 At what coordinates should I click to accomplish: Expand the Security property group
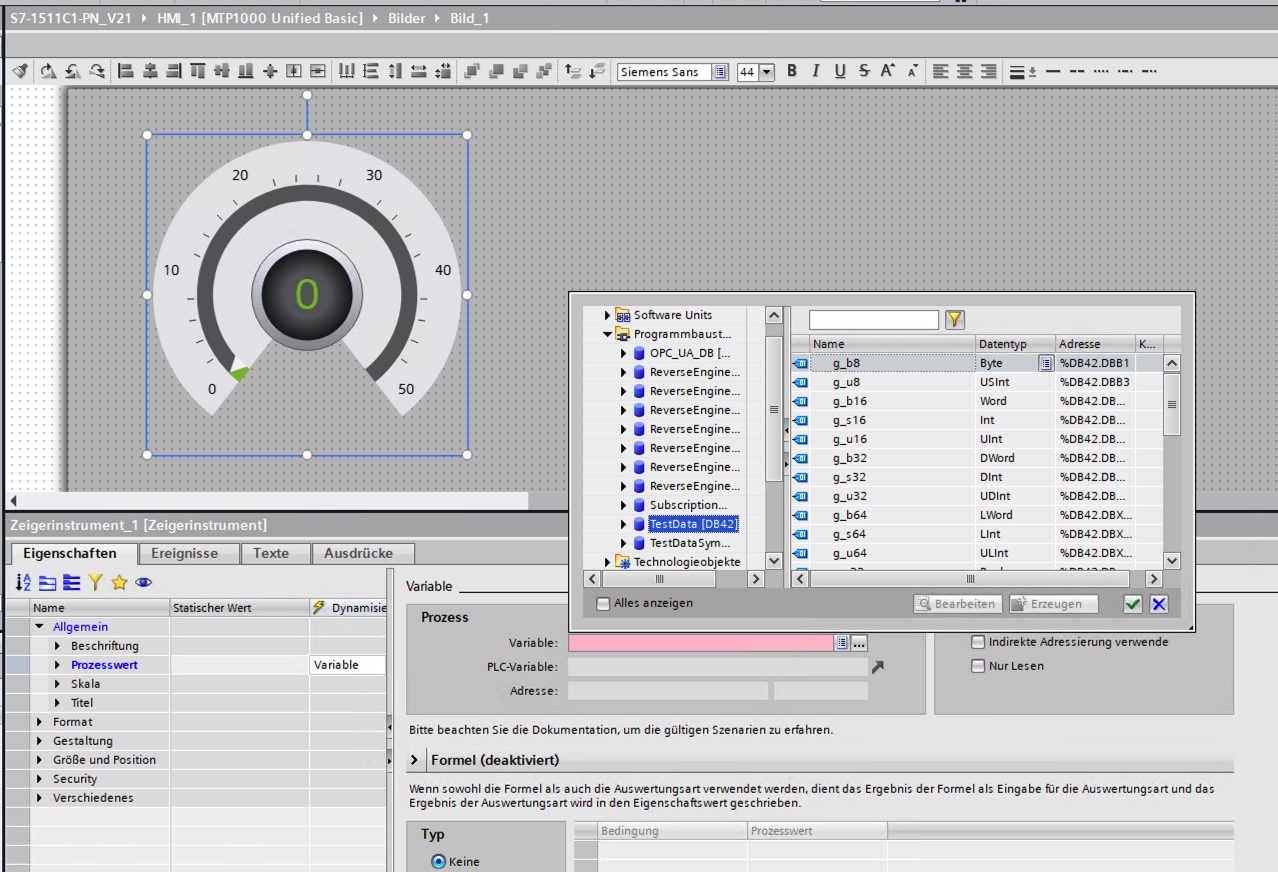(x=40, y=779)
